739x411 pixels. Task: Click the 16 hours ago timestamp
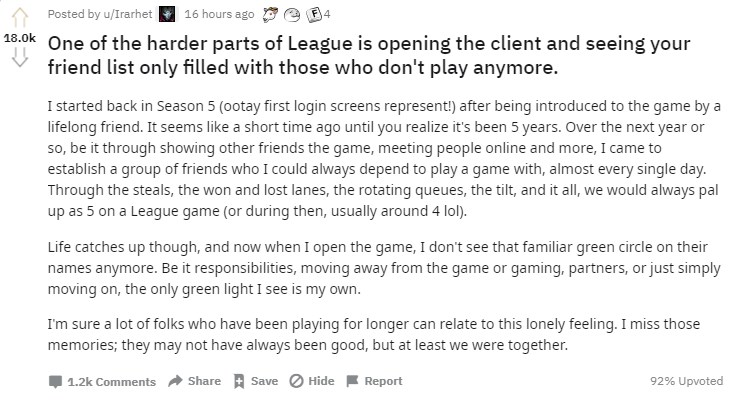click(219, 14)
